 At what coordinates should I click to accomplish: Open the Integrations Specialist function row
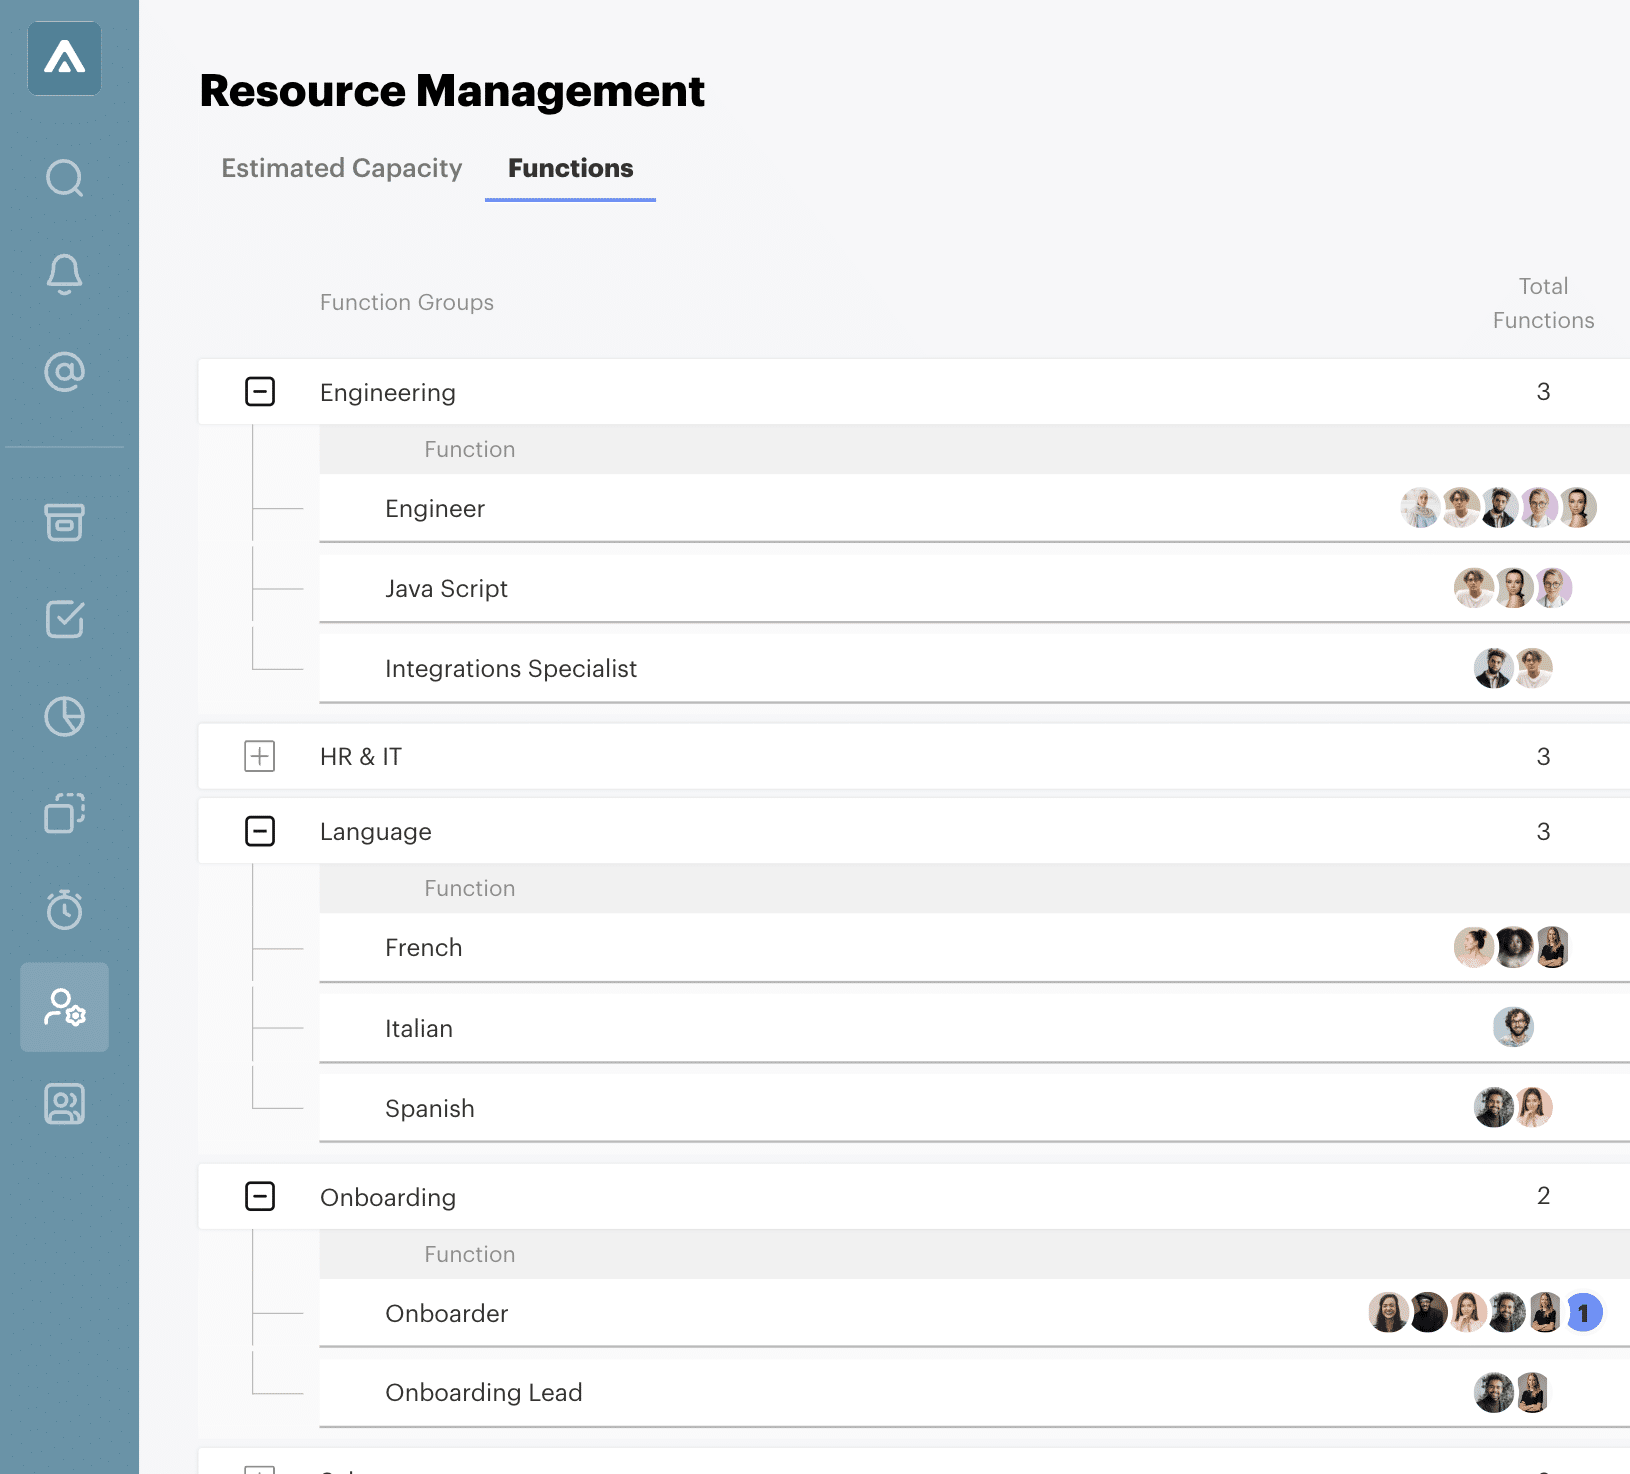511,669
